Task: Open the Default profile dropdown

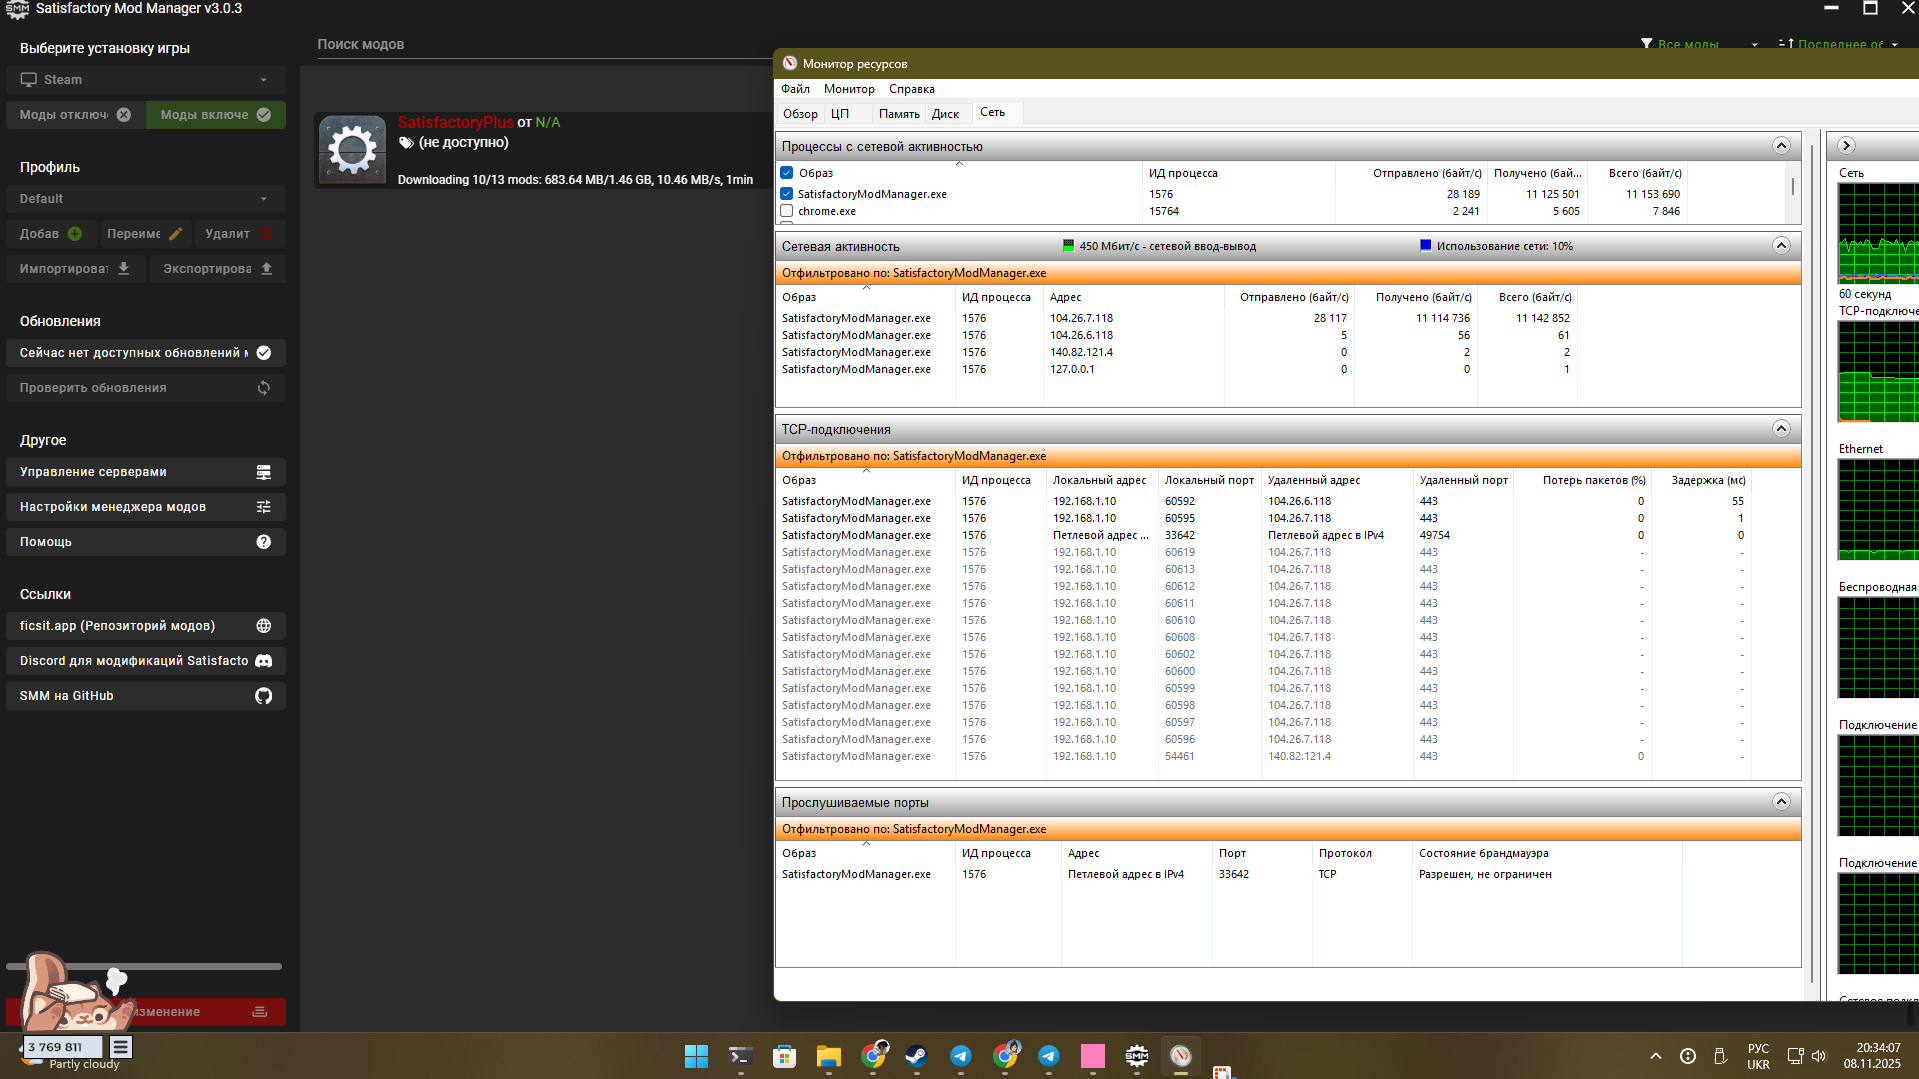Action: [146, 199]
